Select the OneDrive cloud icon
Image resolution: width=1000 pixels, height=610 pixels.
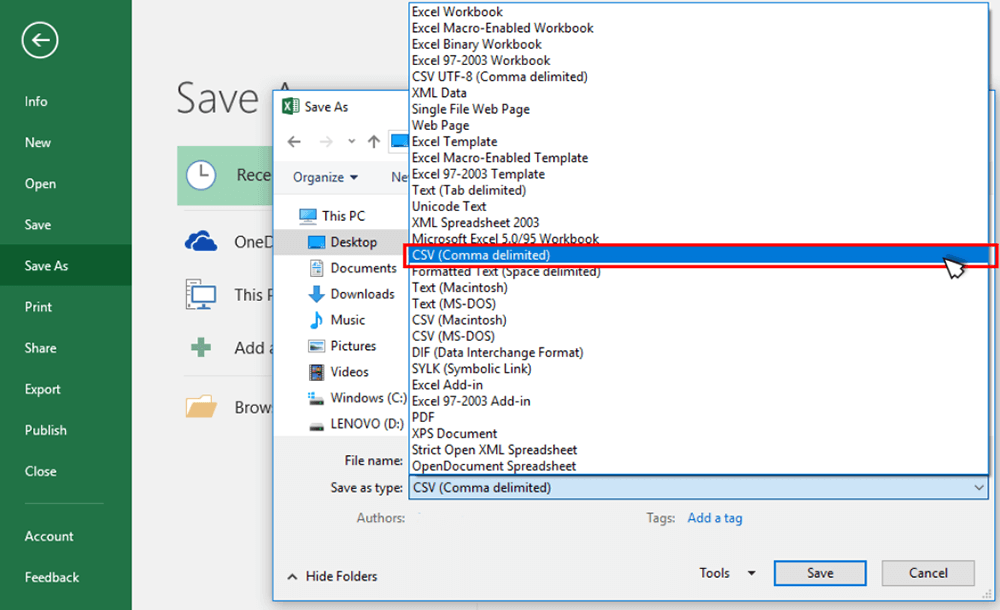(x=201, y=241)
